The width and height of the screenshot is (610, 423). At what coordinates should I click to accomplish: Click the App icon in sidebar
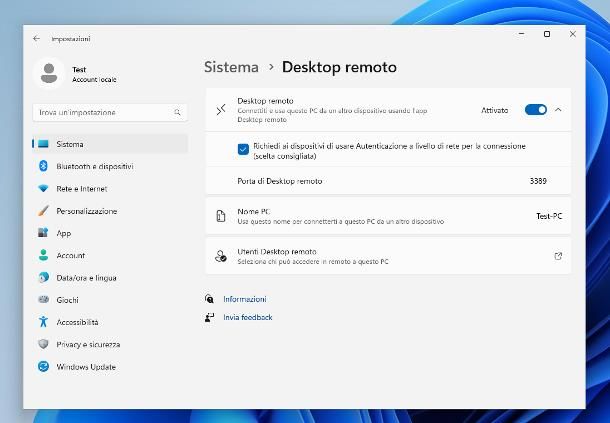pos(43,233)
